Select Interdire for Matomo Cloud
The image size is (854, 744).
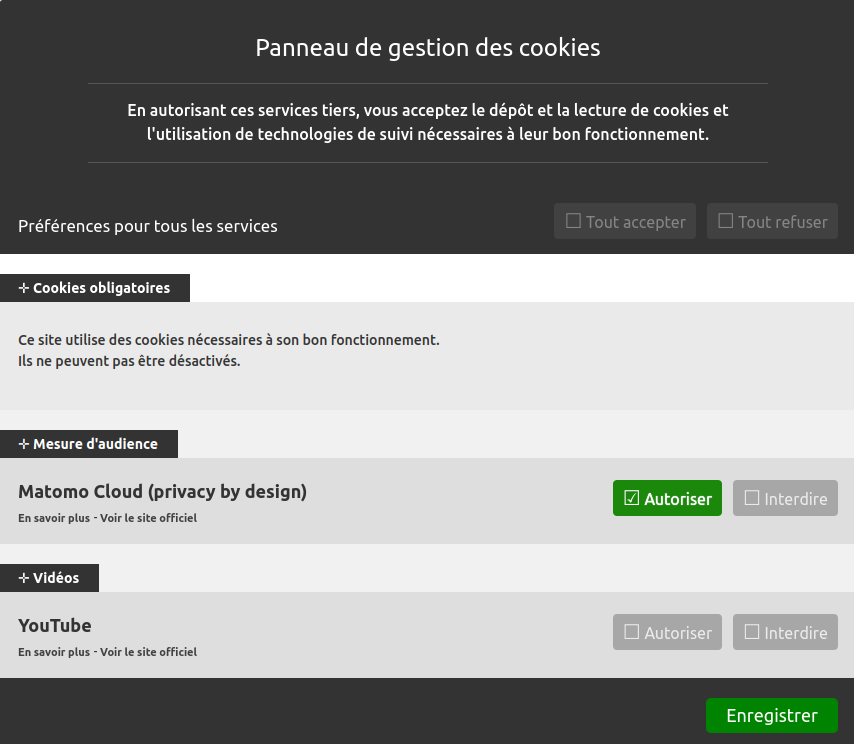(x=785, y=498)
